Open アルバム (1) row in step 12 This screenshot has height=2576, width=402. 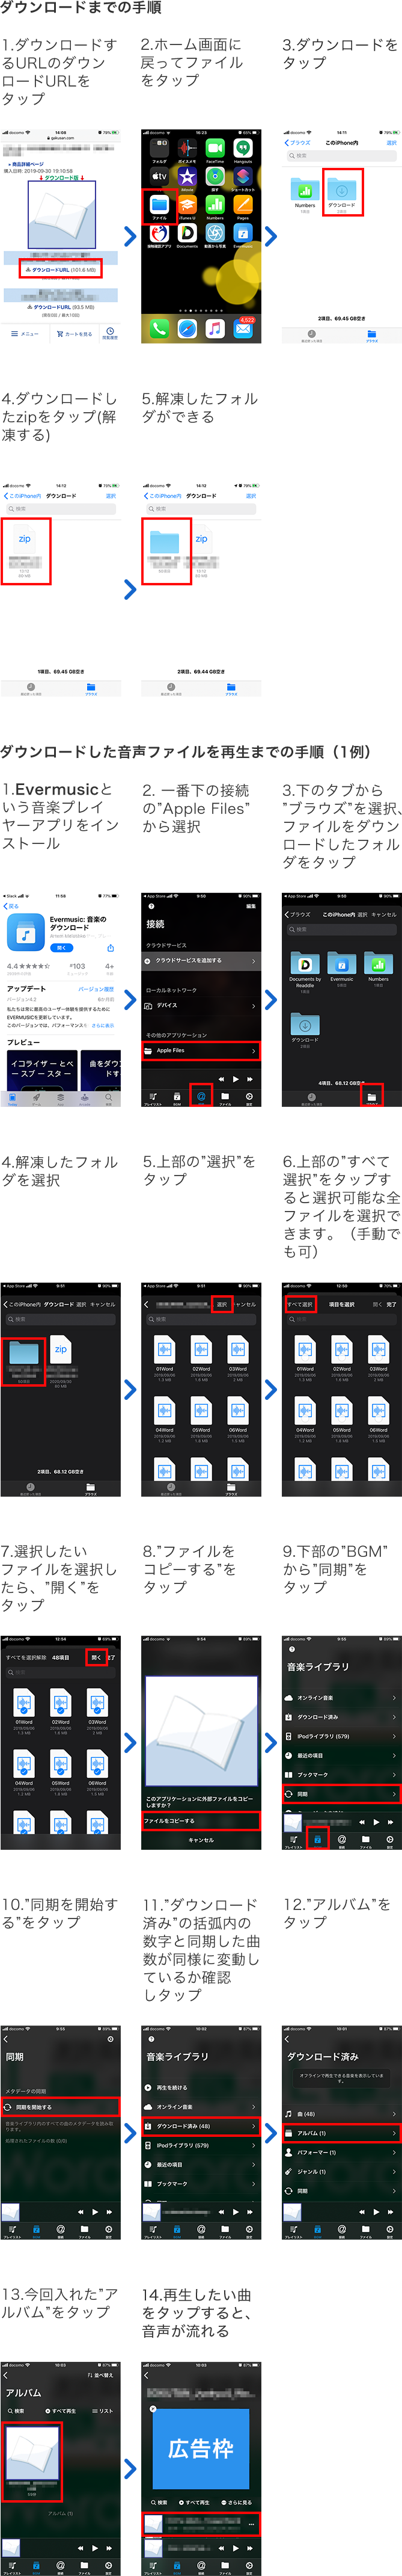(x=341, y=2133)
